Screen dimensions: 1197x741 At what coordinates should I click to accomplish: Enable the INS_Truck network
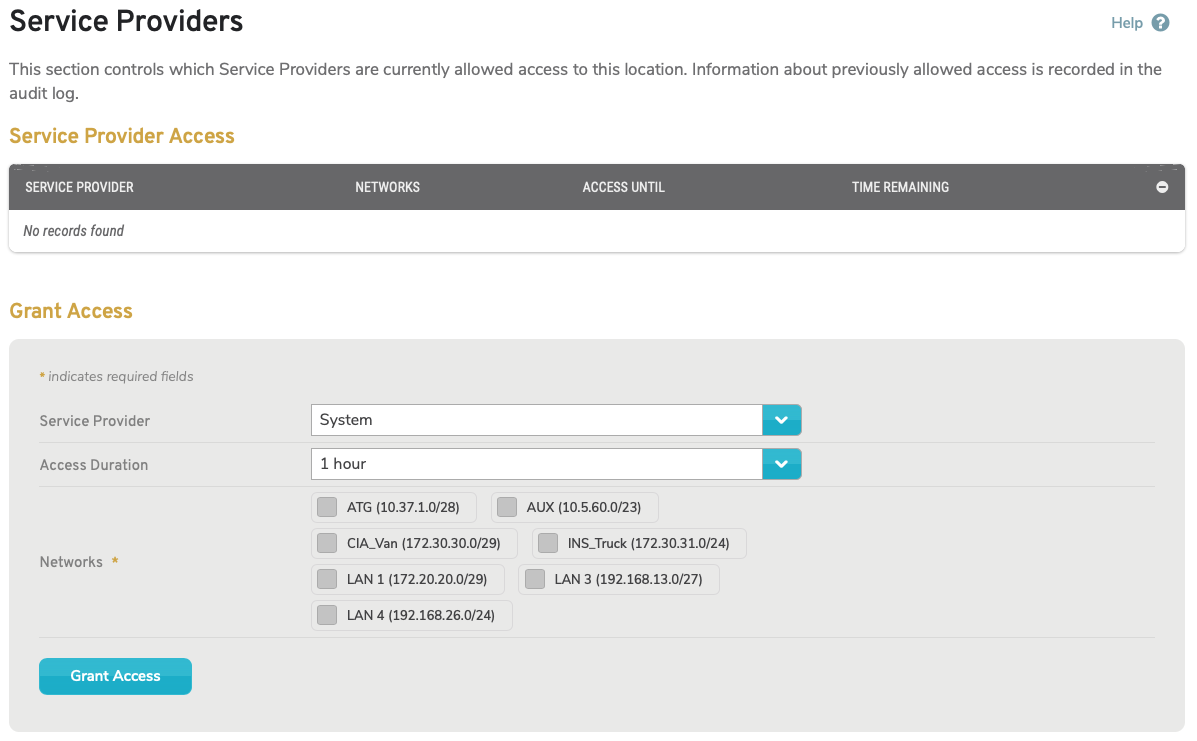(x=547, y=543)
